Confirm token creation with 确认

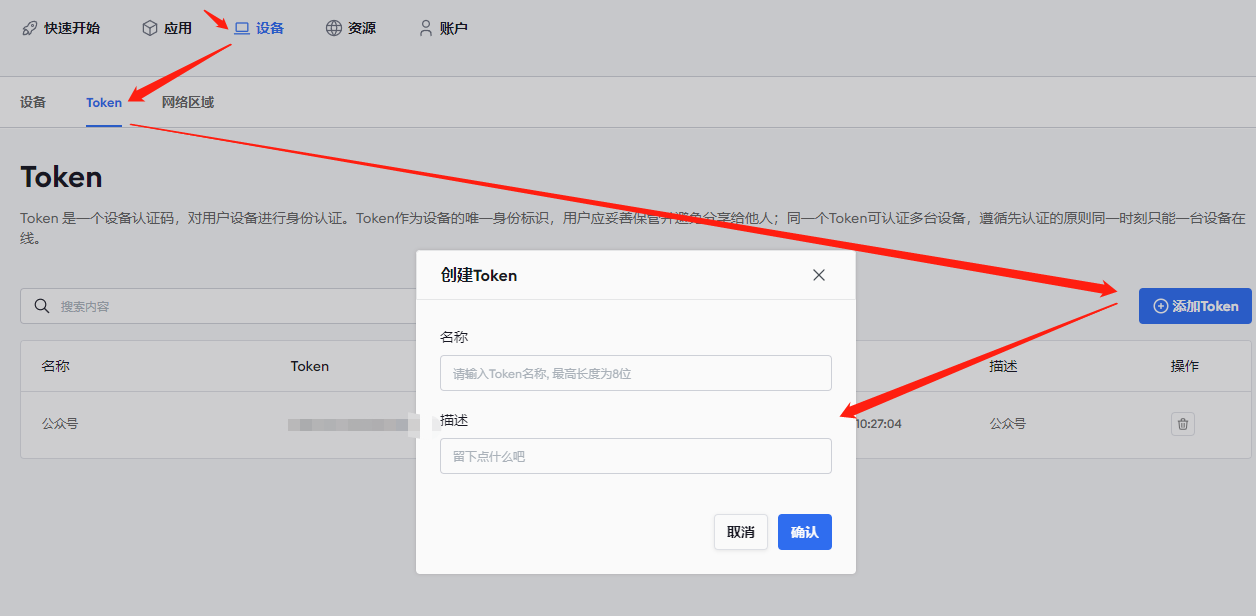(x=804, y=532)
